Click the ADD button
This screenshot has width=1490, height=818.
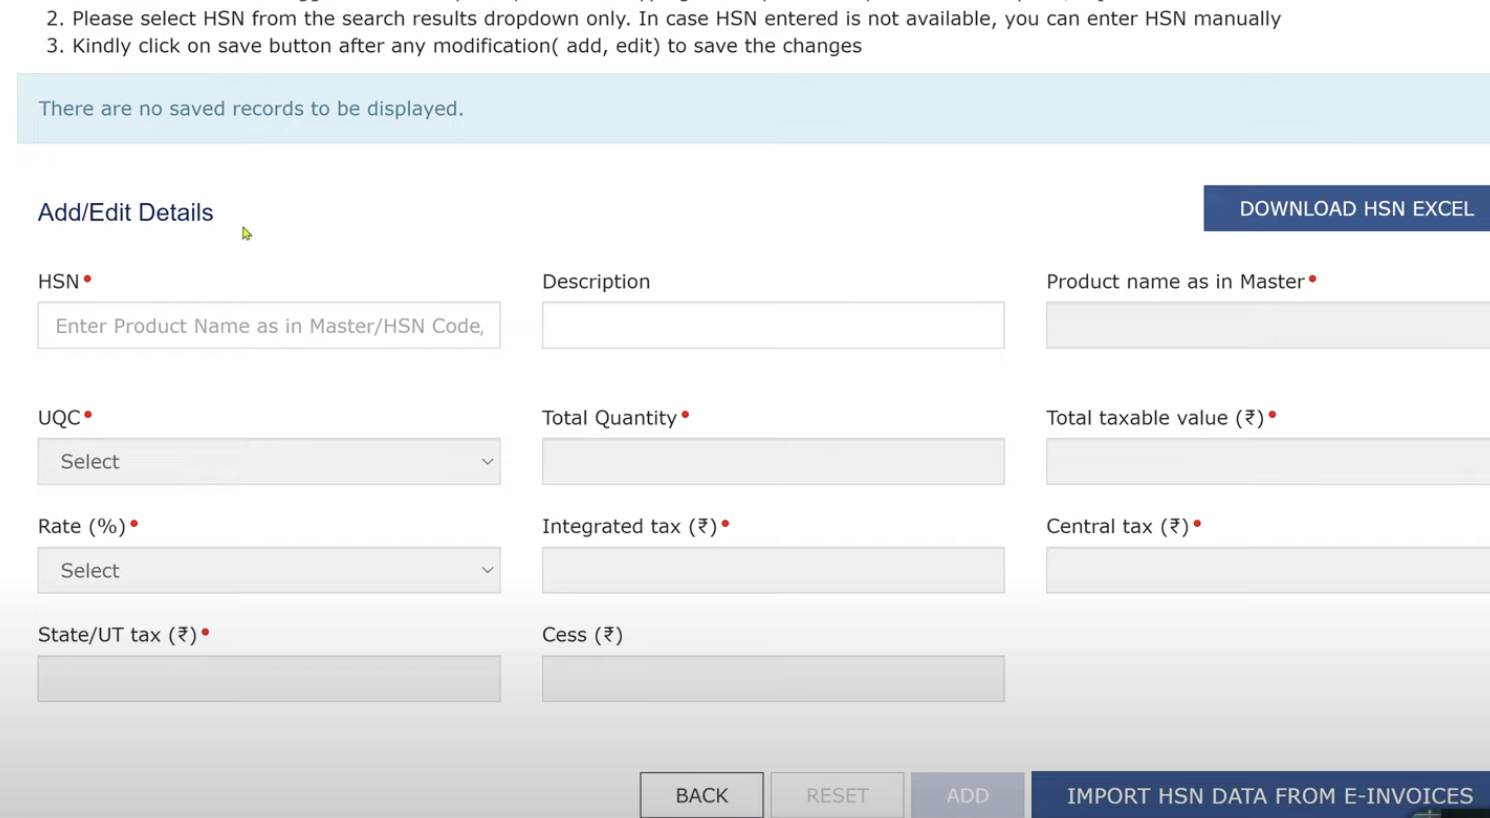[x=967, y=795]
